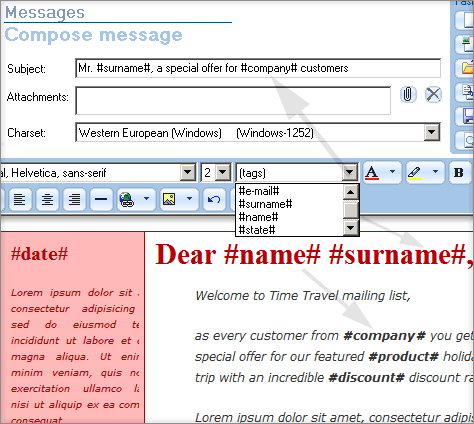The image size is (474, 424).
Task: Open the font color A tool
Action: pos(372,173)
